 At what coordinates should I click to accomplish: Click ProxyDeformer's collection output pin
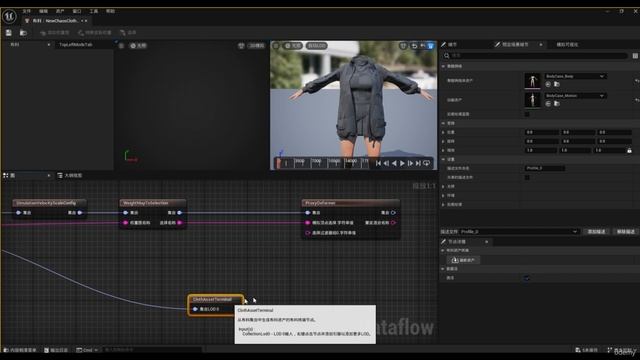pyautogui.click(x=393, y=213)
